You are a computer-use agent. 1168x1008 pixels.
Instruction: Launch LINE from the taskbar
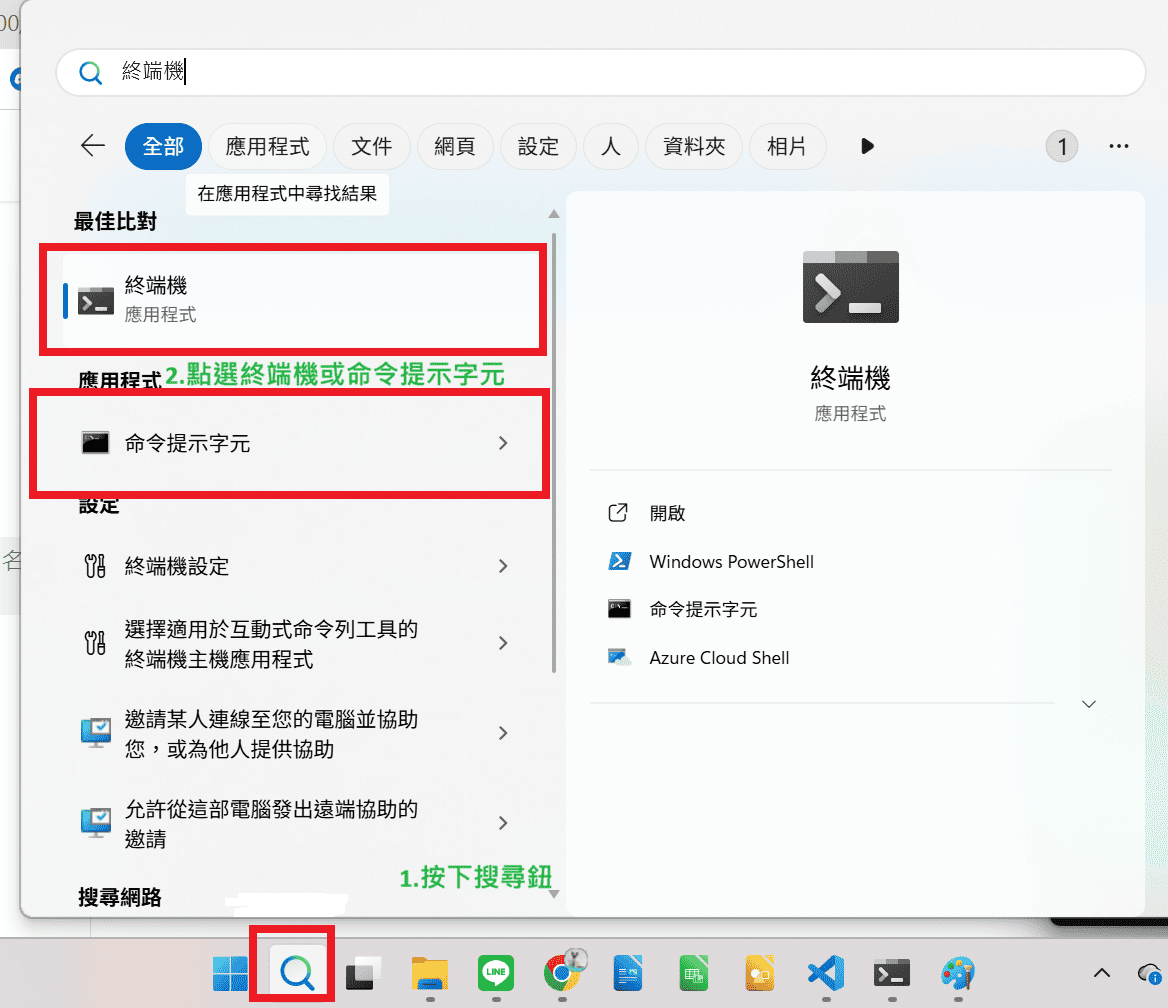[x=495, y=971]
